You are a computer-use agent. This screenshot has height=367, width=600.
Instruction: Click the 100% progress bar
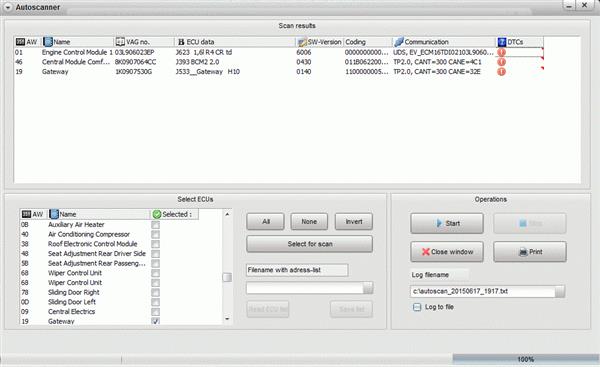pyautogui.click(x=526, y=359)
